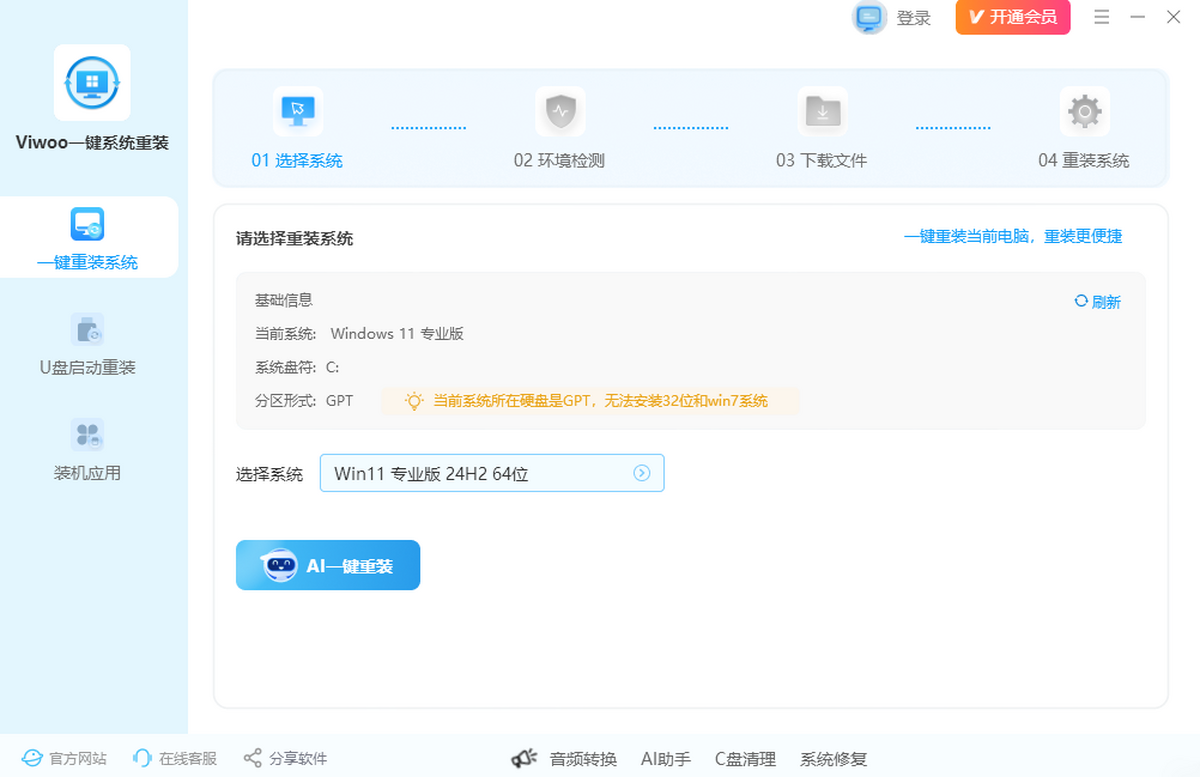
Task: Click the Viwoo app logo icon
Action: point(92,82)
